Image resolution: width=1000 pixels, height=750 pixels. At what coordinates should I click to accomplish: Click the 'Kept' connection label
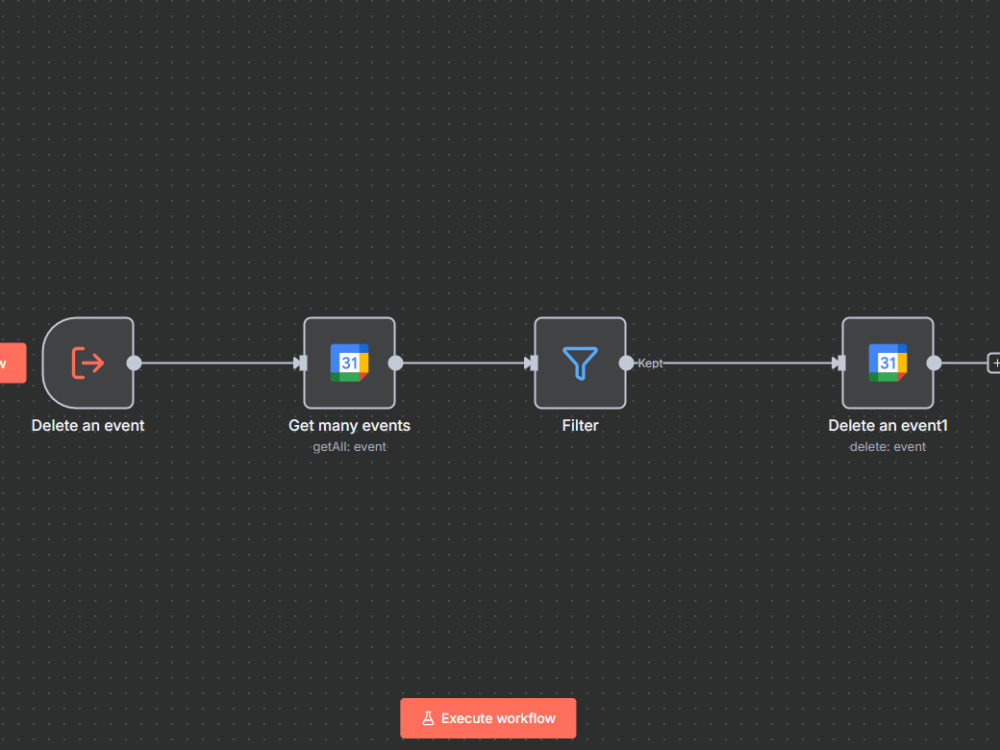tap(650, 363)
